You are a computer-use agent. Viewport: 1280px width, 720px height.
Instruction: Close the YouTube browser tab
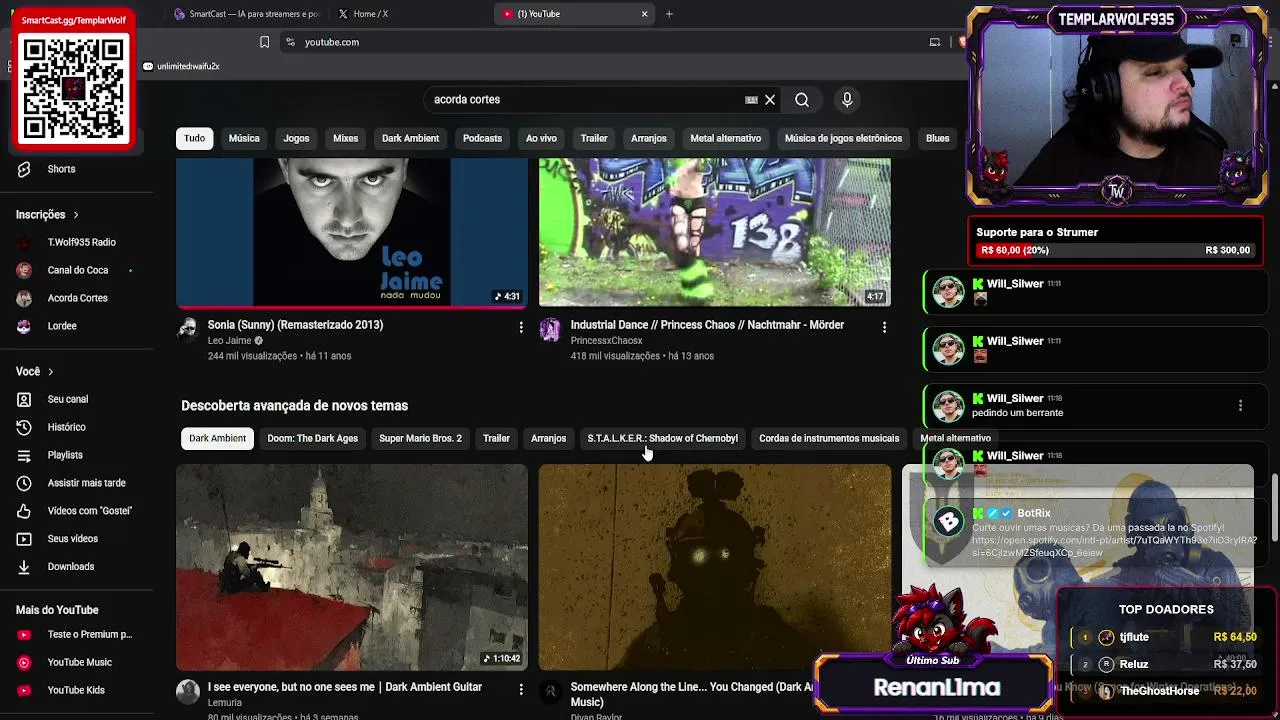tap(645, 14)
